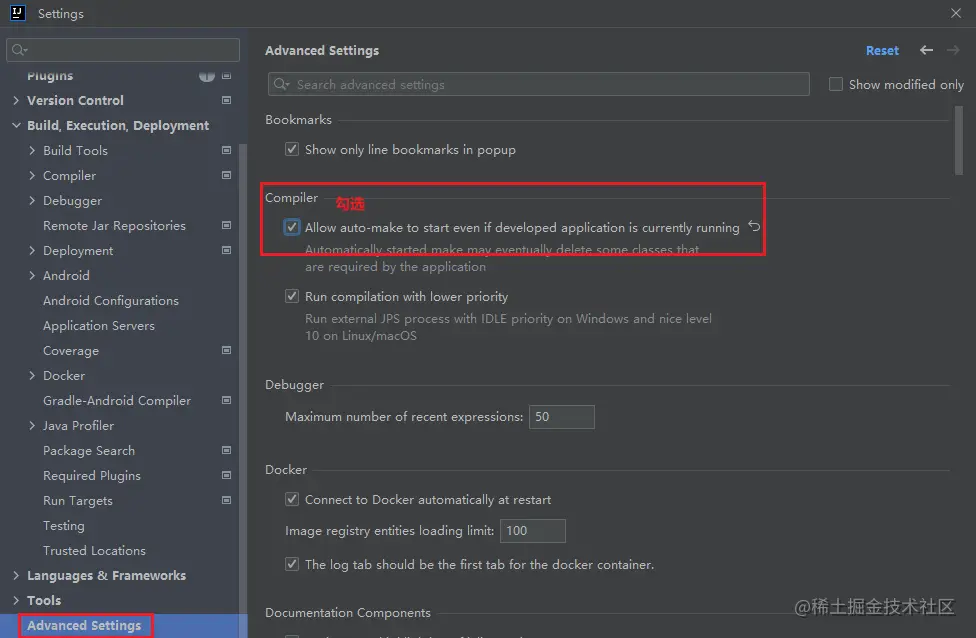This screenshot has width=976, height=638.
Task: Click the project-level icon next to Package Search
Action: (227, 450)
